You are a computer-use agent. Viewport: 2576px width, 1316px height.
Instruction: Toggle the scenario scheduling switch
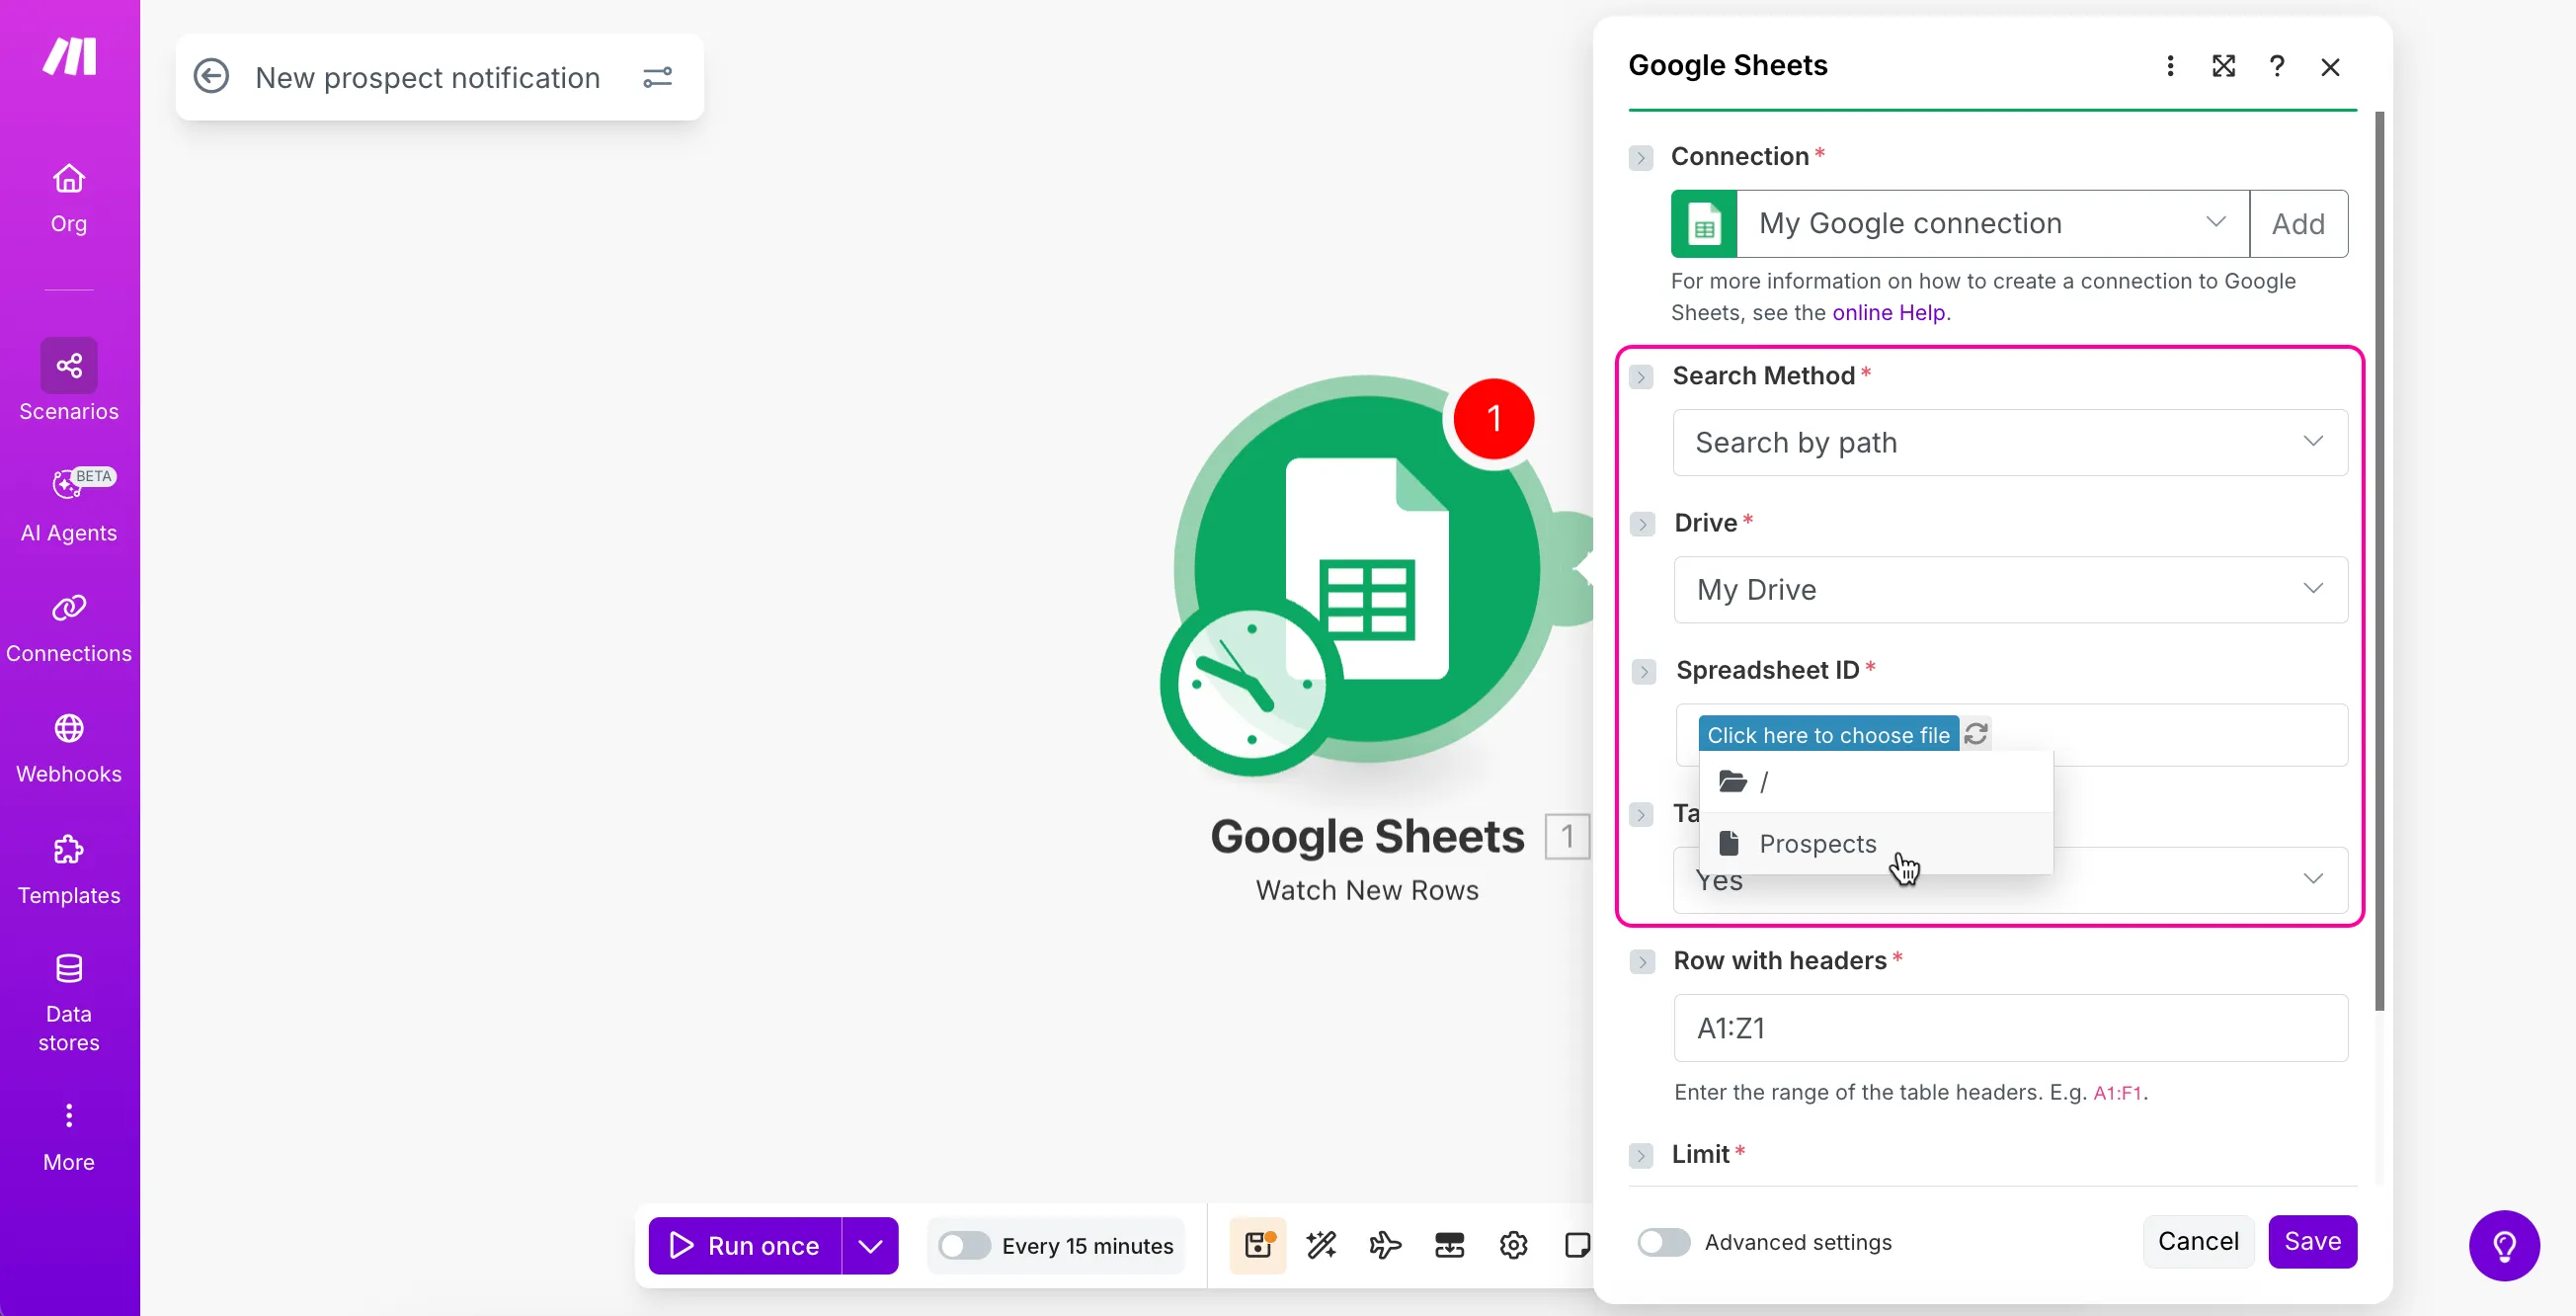click(964, 1245)
